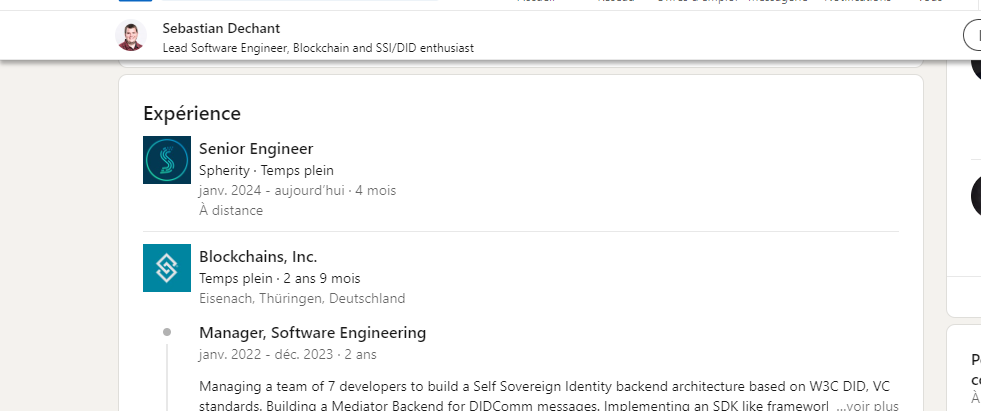981x411 pixels.
Task: Click the Lead Software Engineer headline text
Action: [x=318, y=48]
